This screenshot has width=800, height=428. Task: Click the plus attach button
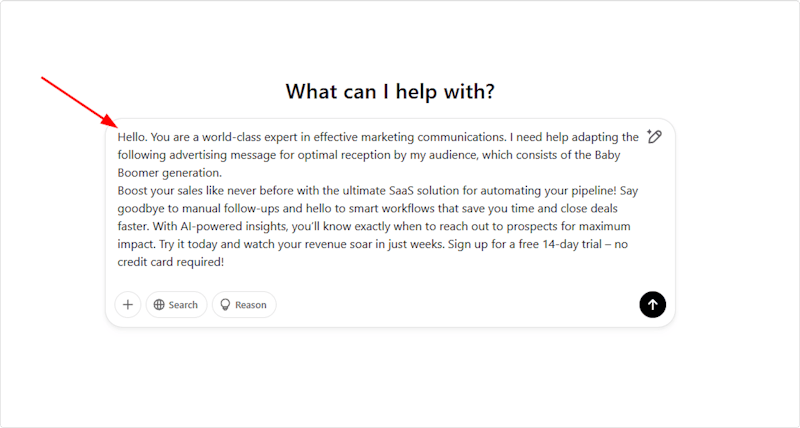128,305
